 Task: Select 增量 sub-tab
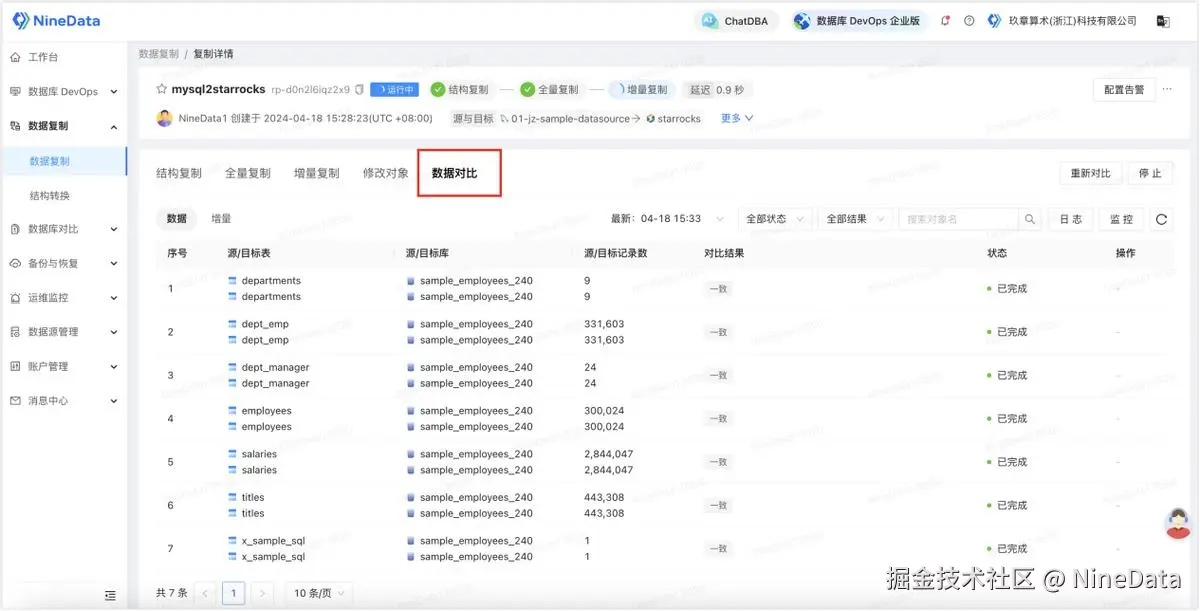pos(221,218)
